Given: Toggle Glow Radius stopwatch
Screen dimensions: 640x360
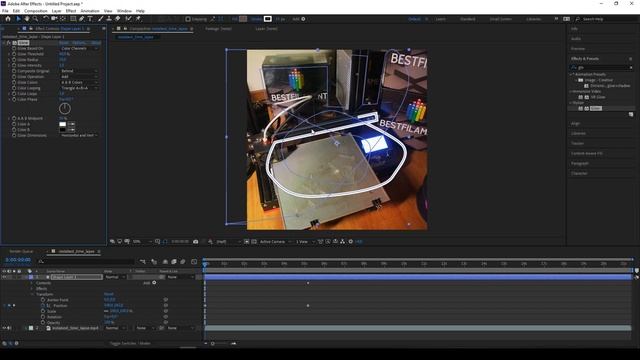Looking at the screenshot, I should 14,60.
